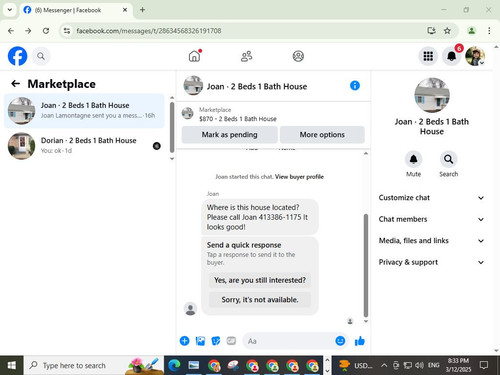Open Chrome profile avatar icon
The image size is (500, 375).
tap(471, 31)
